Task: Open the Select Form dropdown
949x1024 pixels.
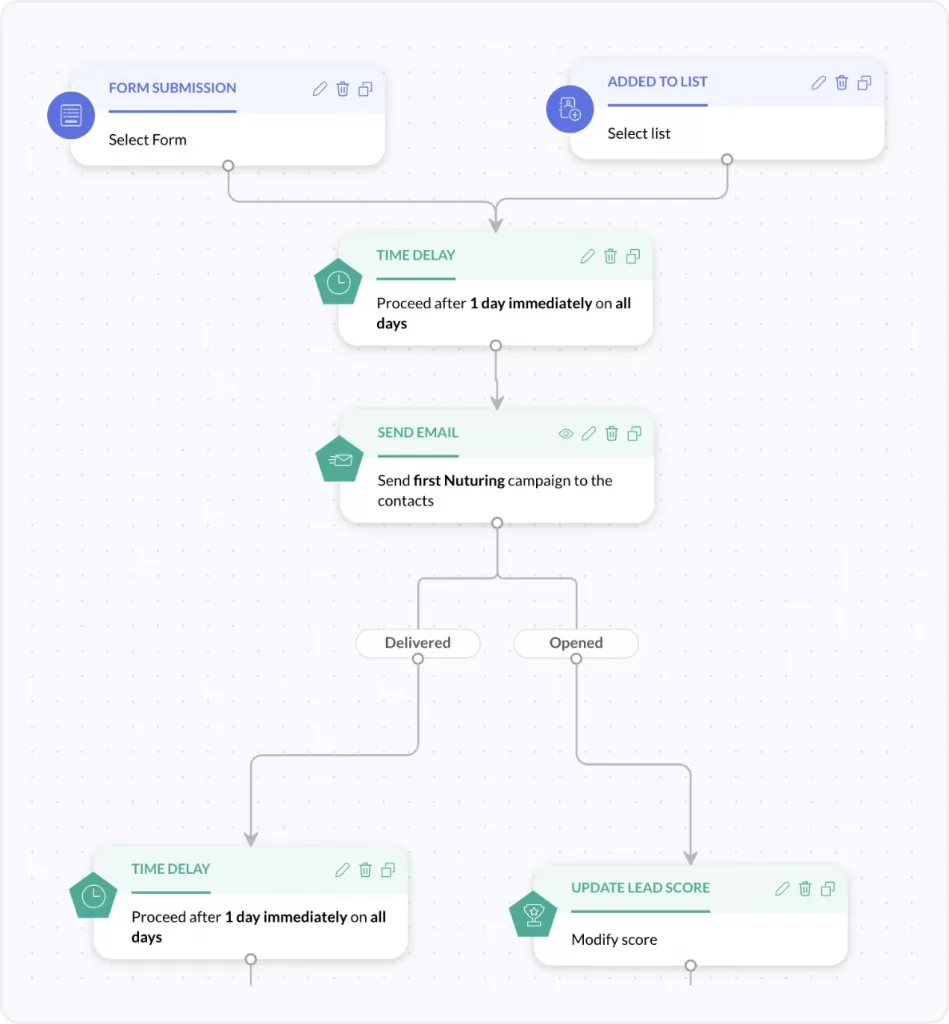Action: point(147,140)
